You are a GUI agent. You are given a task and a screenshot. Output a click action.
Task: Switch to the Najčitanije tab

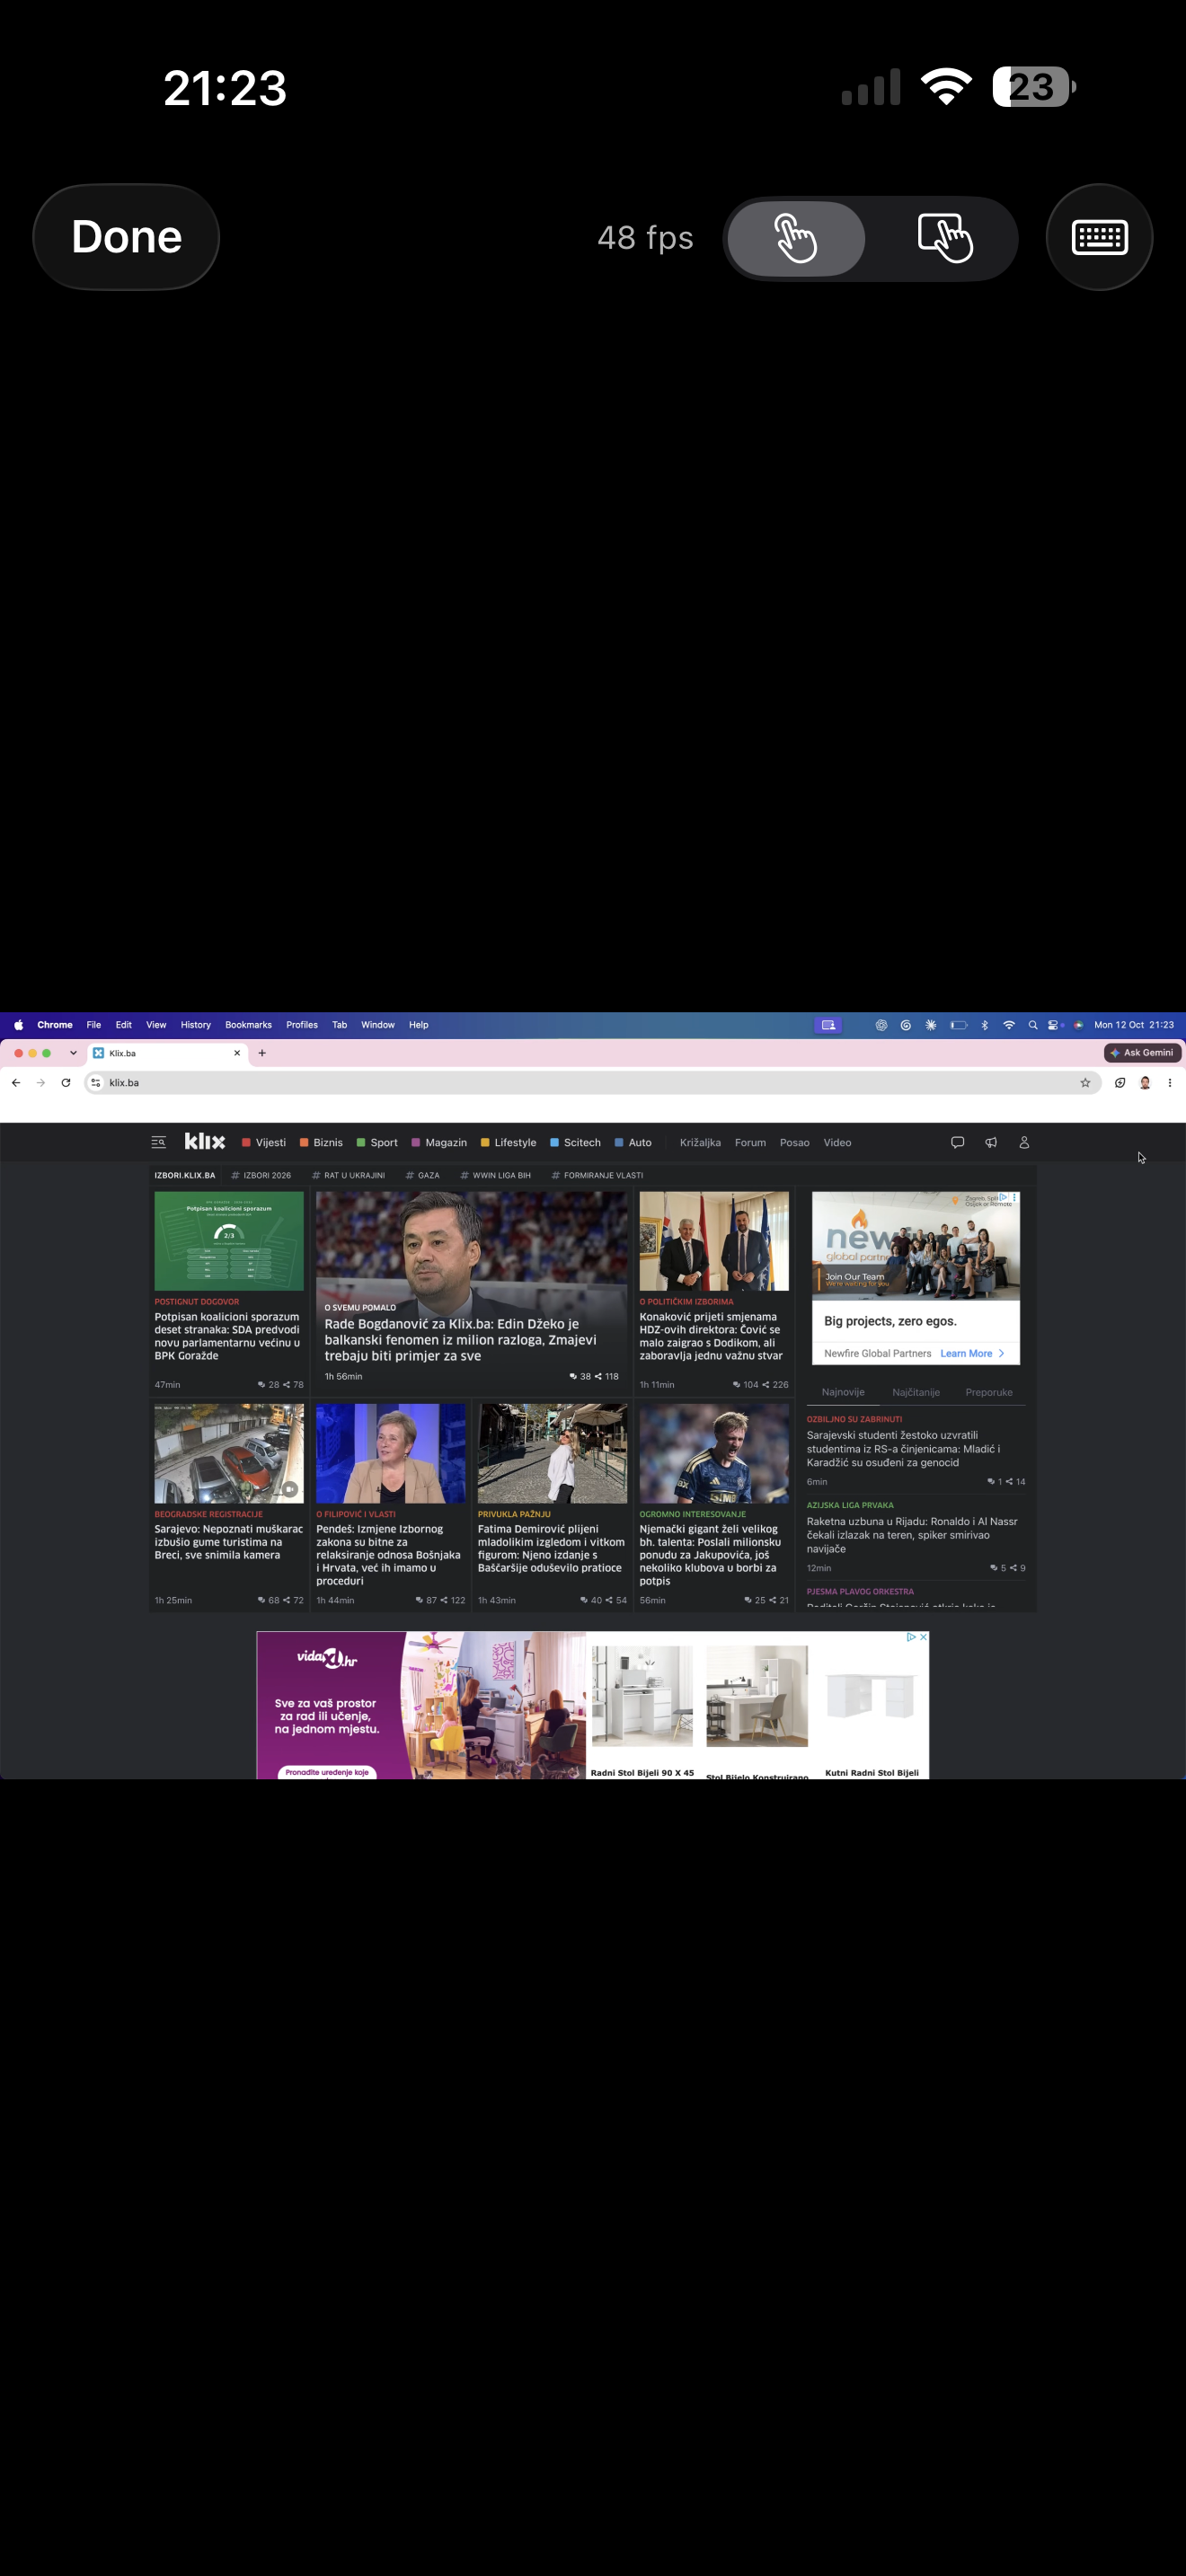[x=916, y=1393]
